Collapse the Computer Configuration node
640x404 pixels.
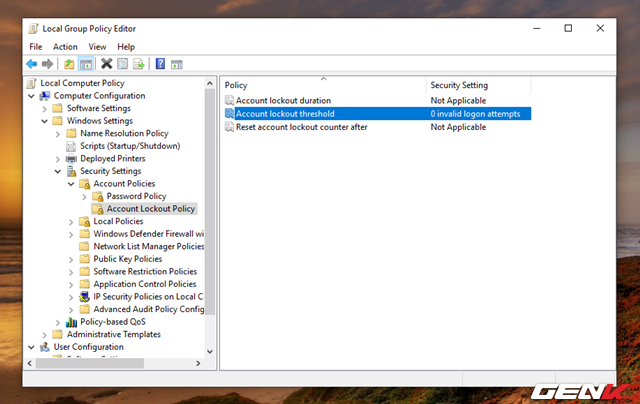(x=31, y=96)
